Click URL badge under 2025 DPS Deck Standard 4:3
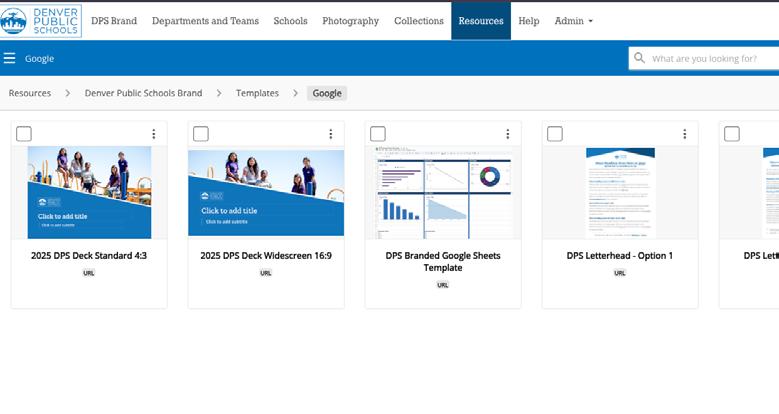The width and height of the screenshot is (779, 414). point(89,273)
